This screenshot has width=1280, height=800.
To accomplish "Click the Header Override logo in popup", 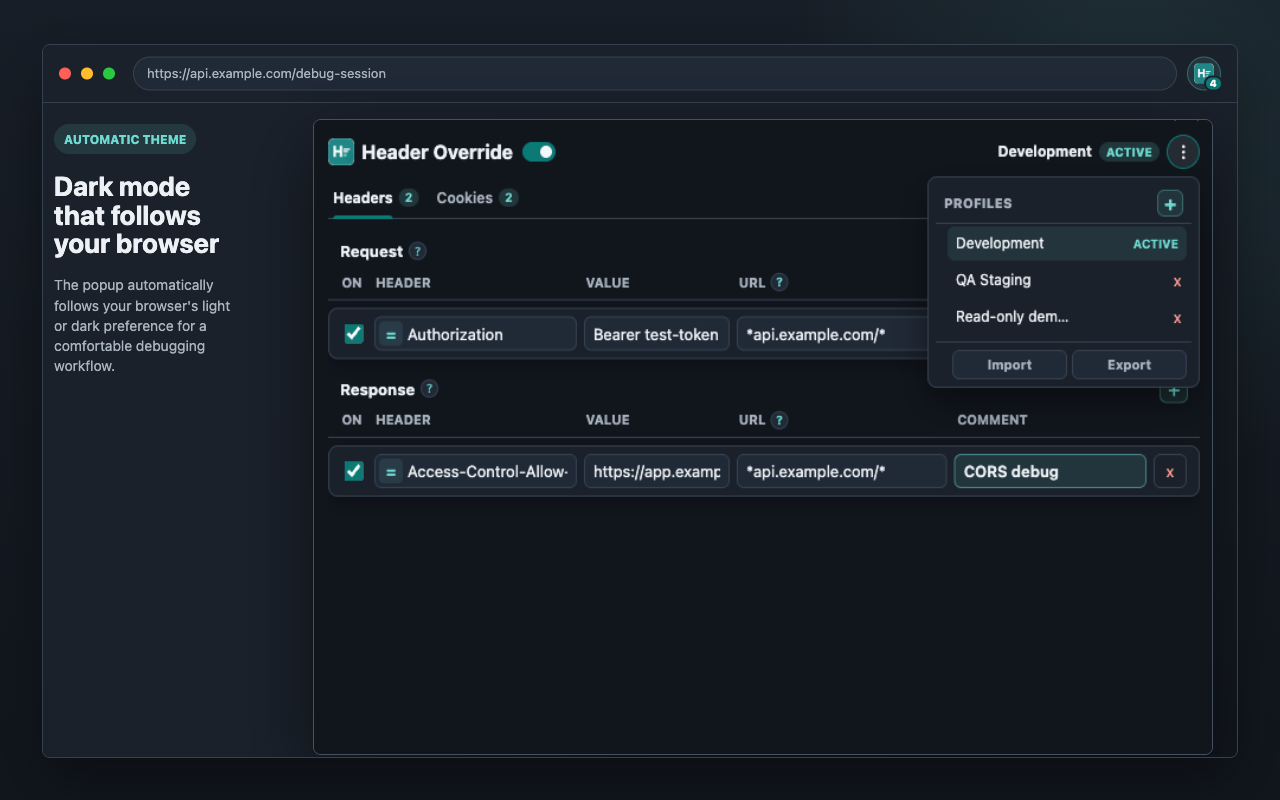I will click(x=341, y=152).
